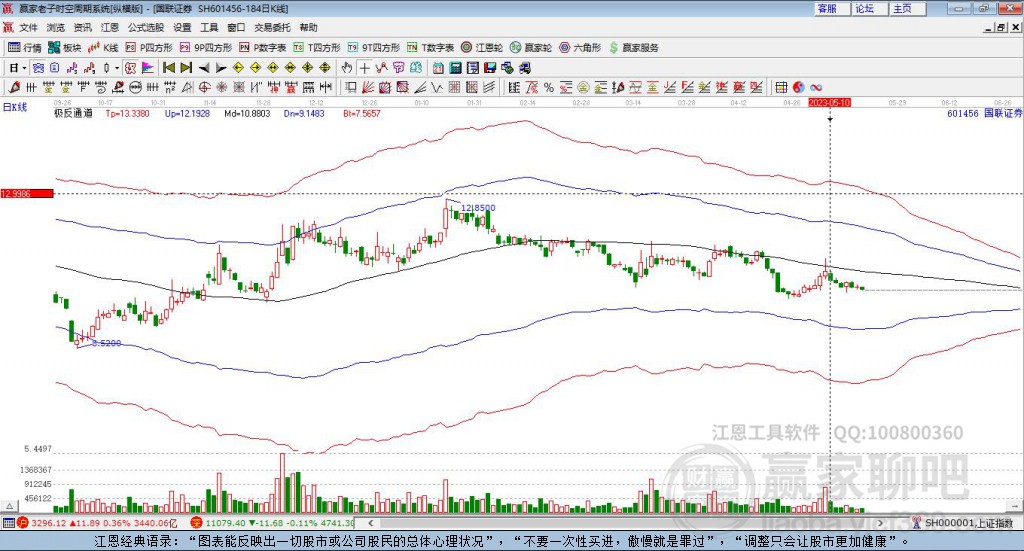Screen dimensions: 1024x551
Task: Open the 文件 menu
Action: tap(28, 27)
